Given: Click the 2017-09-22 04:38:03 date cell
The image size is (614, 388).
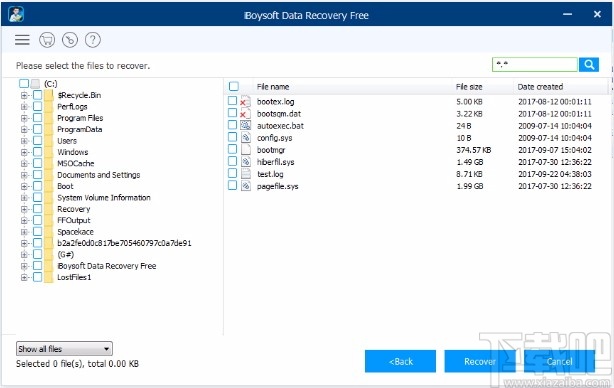Looking at the screenshot, I should click(554, 174).
